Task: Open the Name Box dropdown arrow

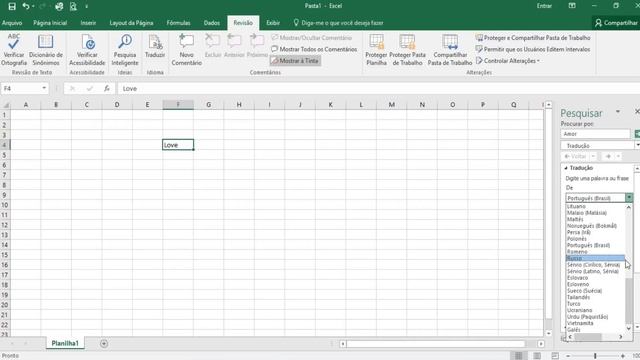Action: [44, 88]
